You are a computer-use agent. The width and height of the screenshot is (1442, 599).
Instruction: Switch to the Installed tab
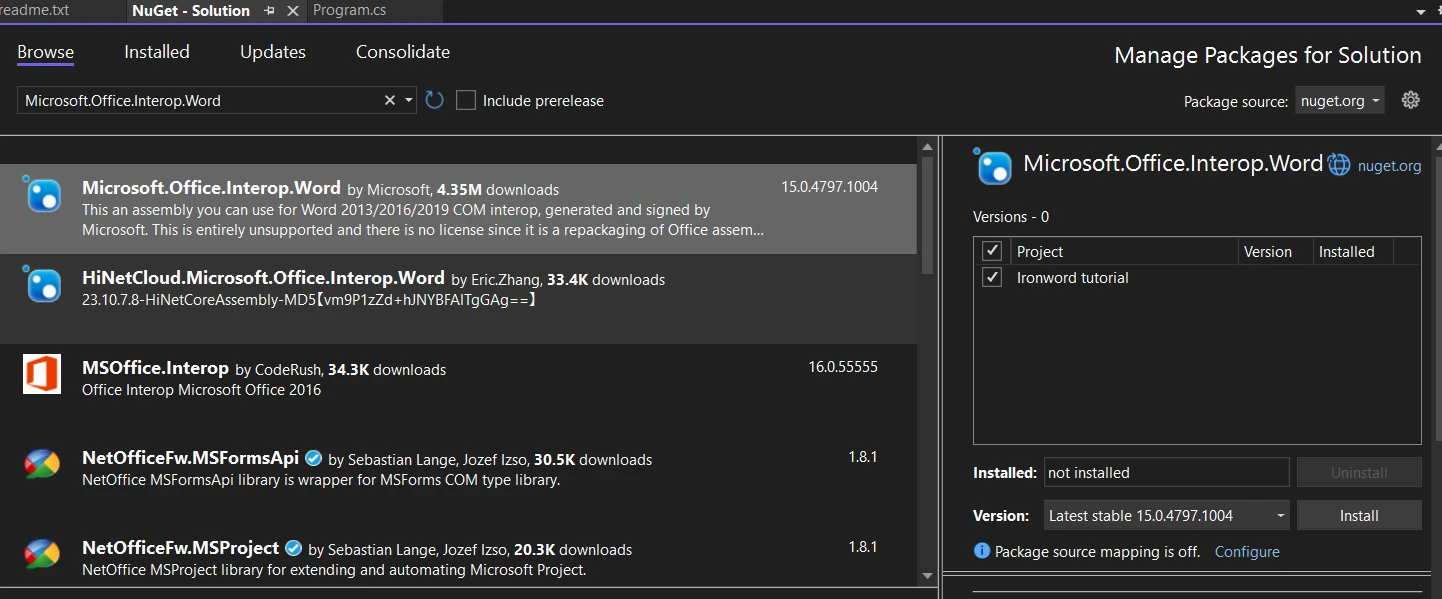click(x=157, y=52)
